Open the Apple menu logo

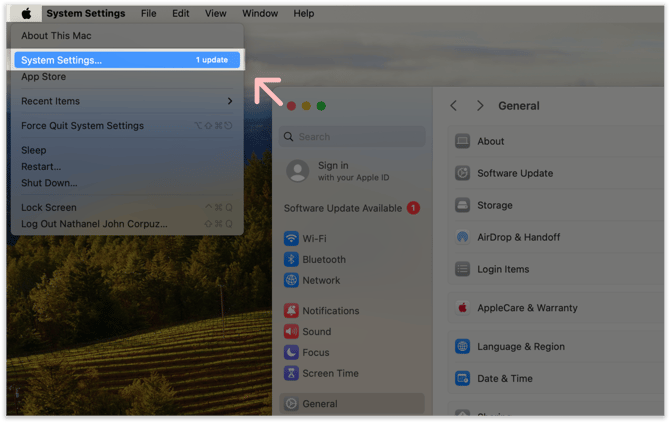26,13
